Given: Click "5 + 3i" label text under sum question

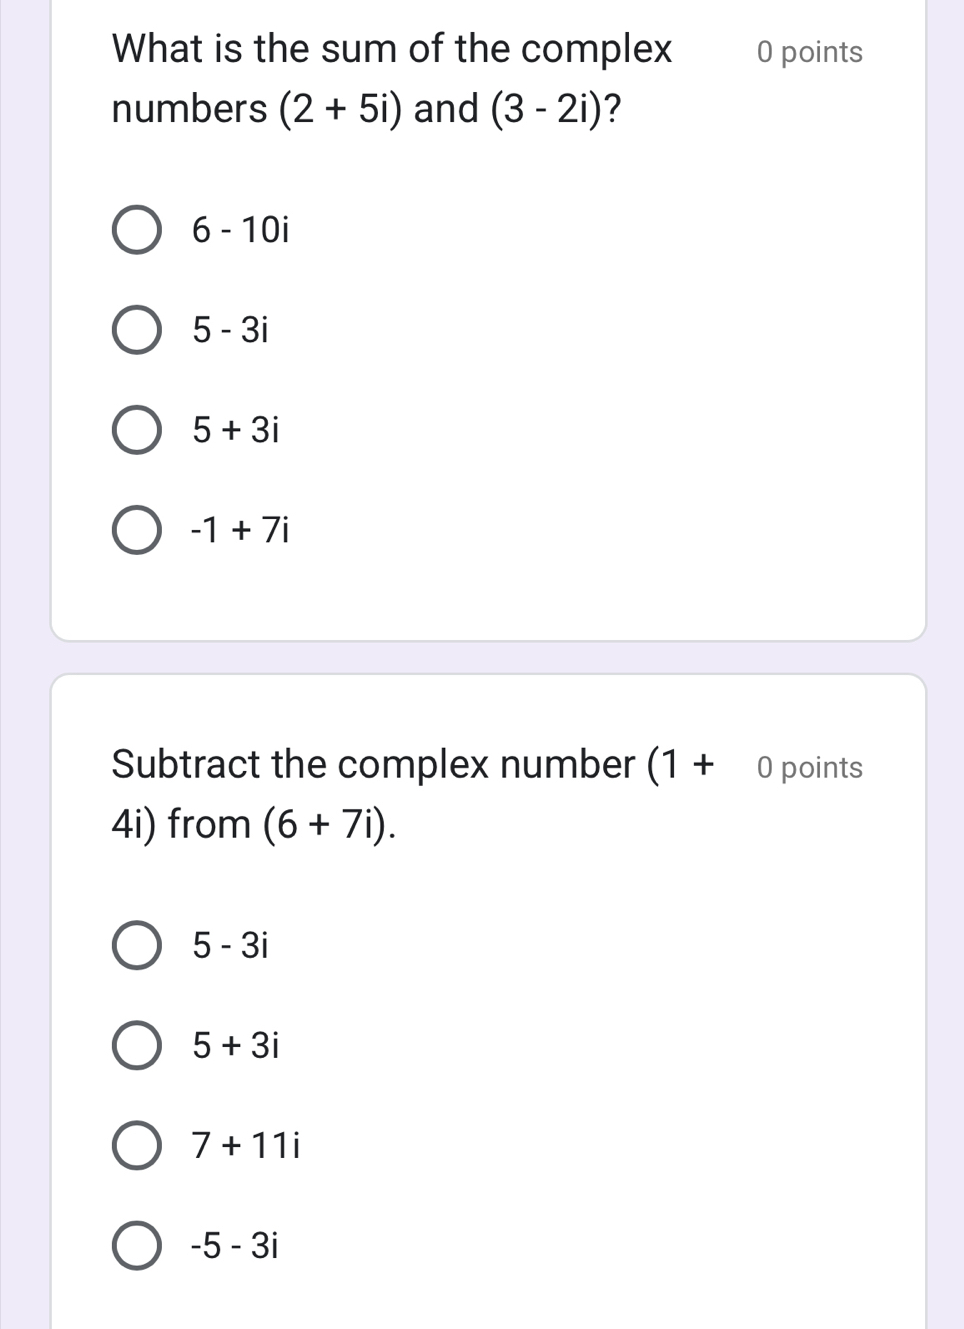Looking at the screenshot, I should 236,430.
